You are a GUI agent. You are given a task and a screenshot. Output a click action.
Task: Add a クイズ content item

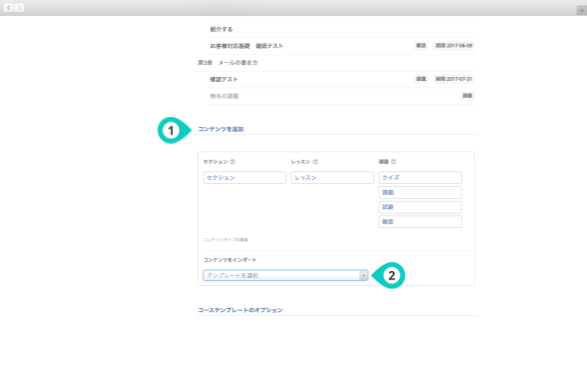[x=420, y=178]
